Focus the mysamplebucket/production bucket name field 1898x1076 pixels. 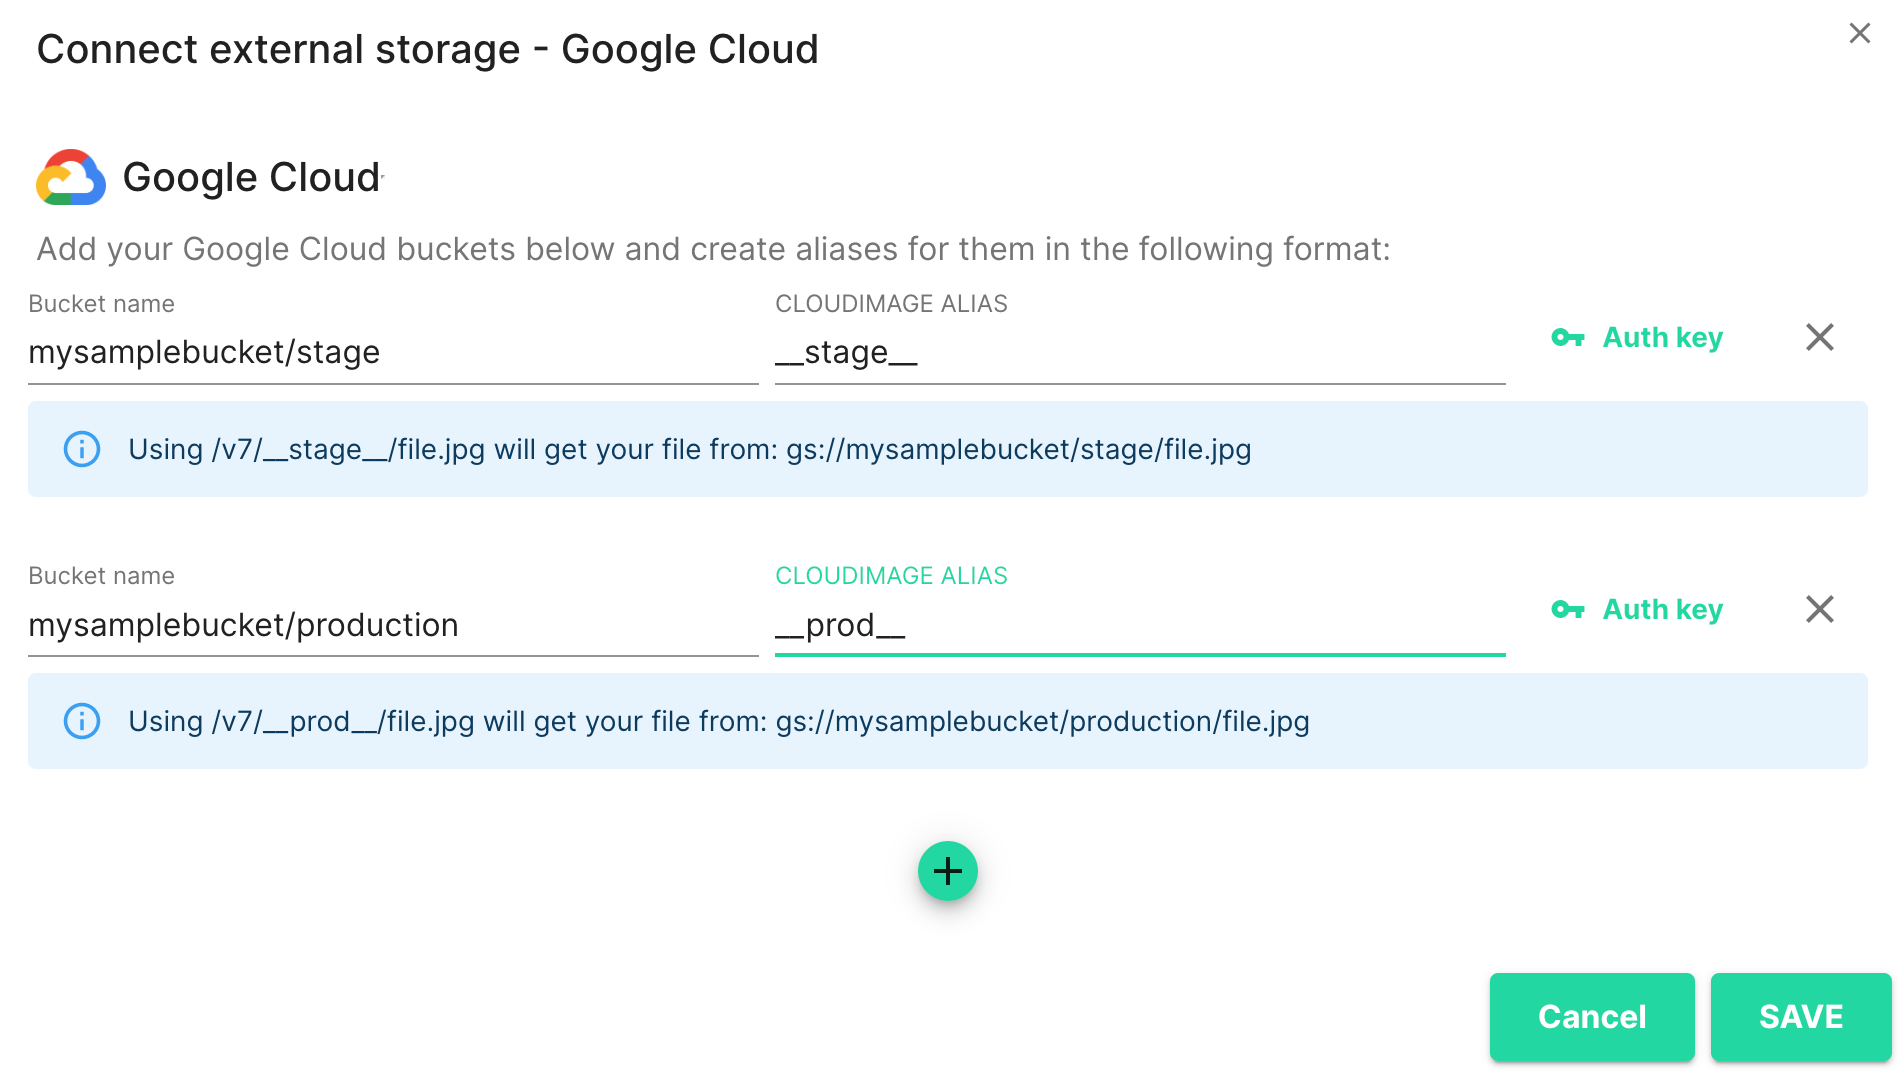392,625
